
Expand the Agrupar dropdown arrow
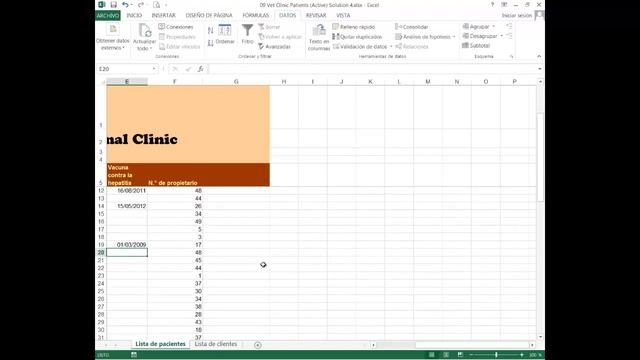click(493, 27)
